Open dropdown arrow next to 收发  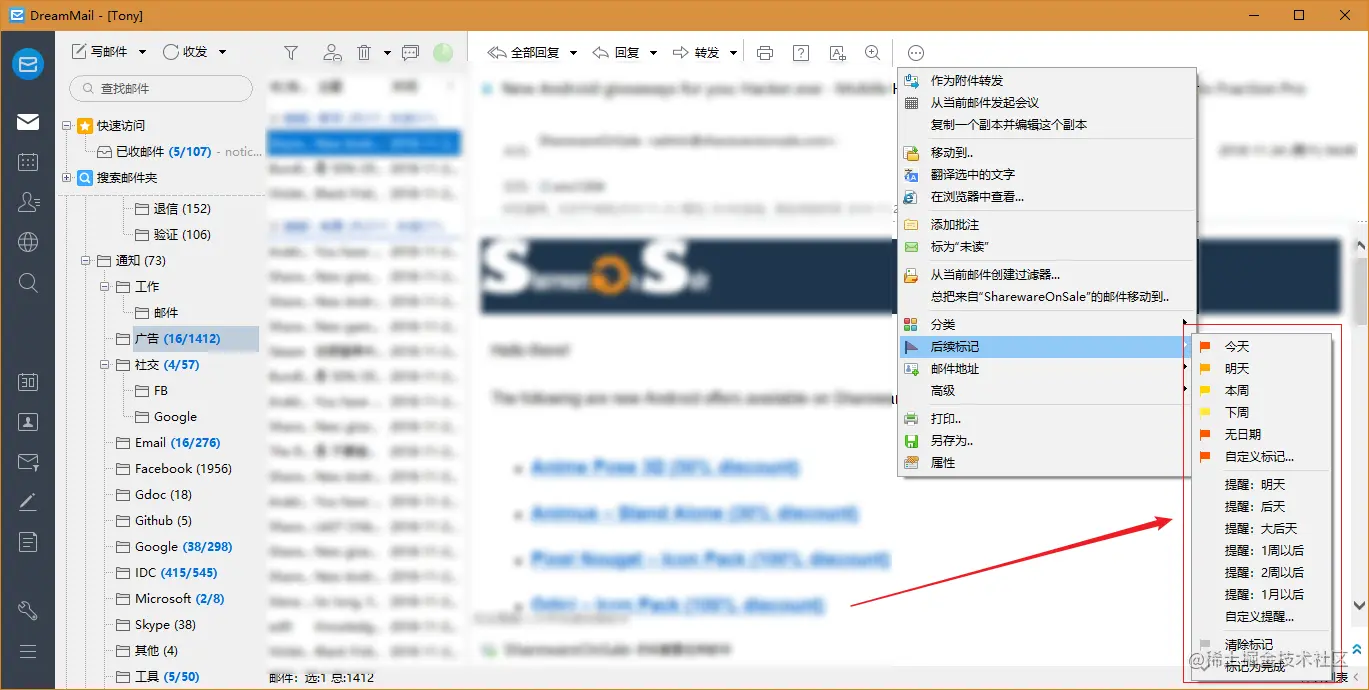(x=222, y=52)
